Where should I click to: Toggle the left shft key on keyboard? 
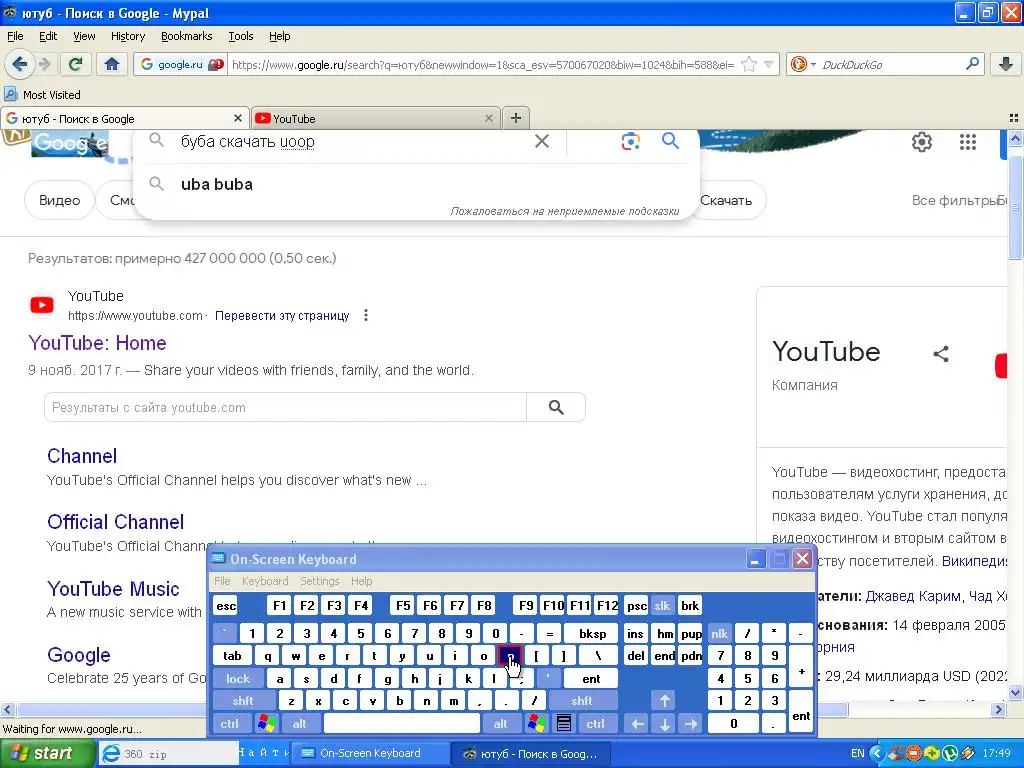242,701
